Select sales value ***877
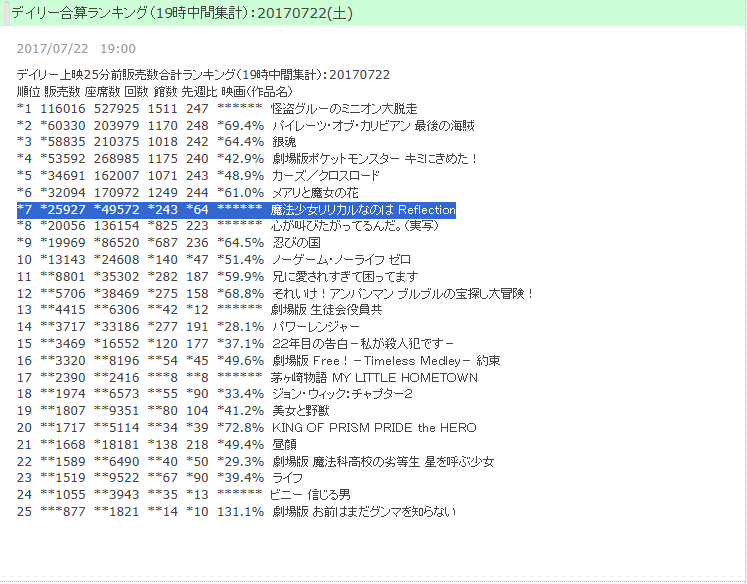747x584 pixels. coord(63,512)
